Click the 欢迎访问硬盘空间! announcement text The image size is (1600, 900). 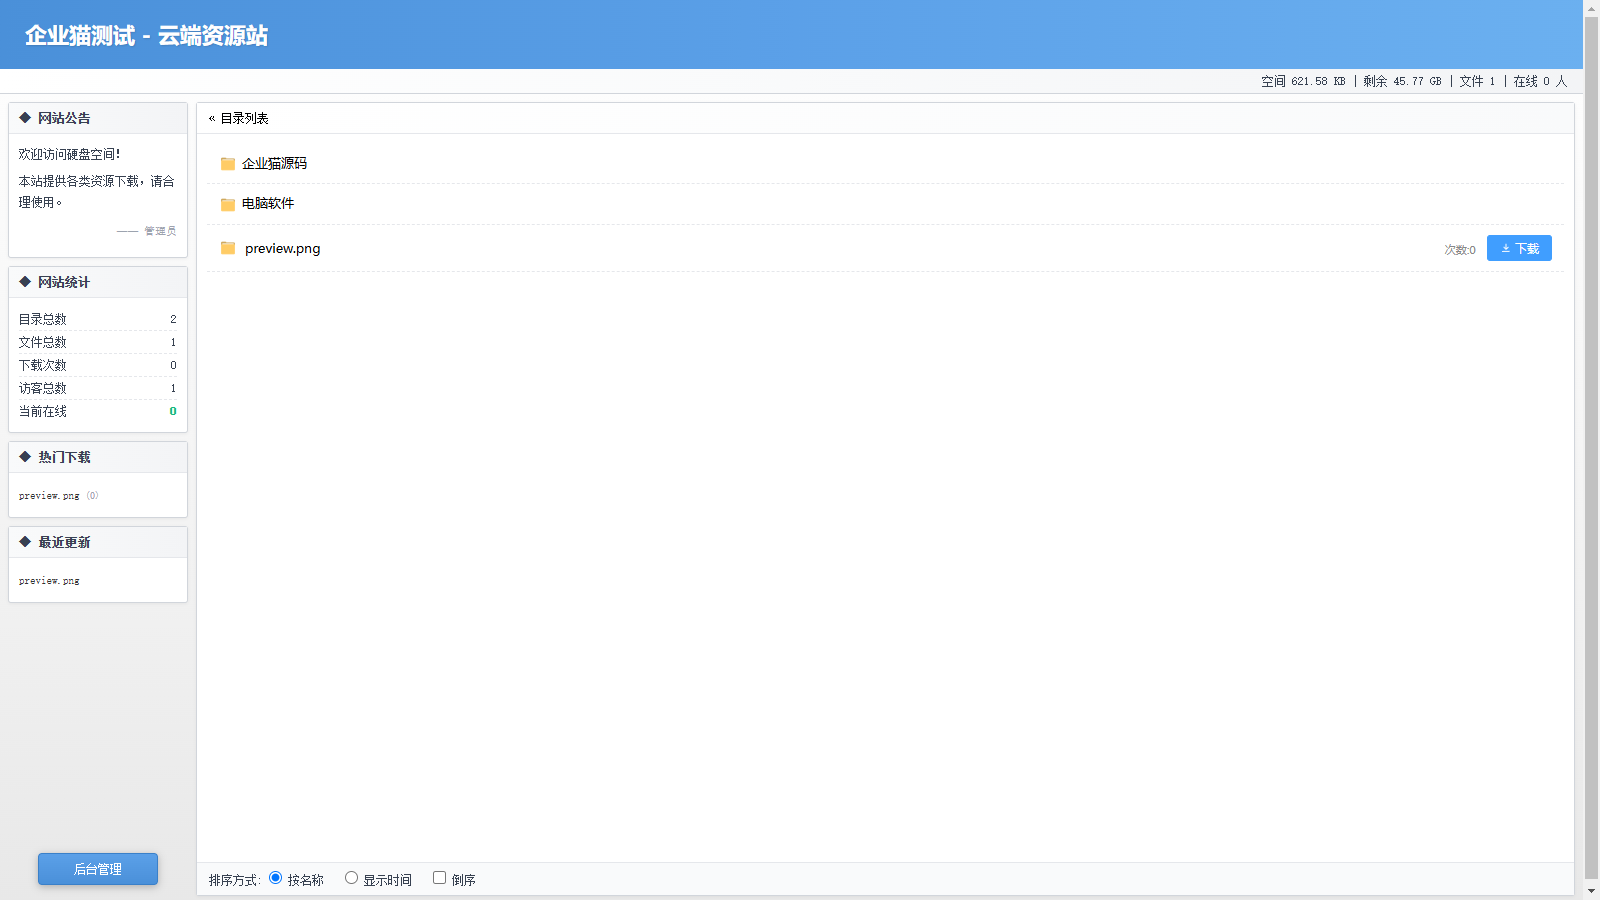[69, 154]
